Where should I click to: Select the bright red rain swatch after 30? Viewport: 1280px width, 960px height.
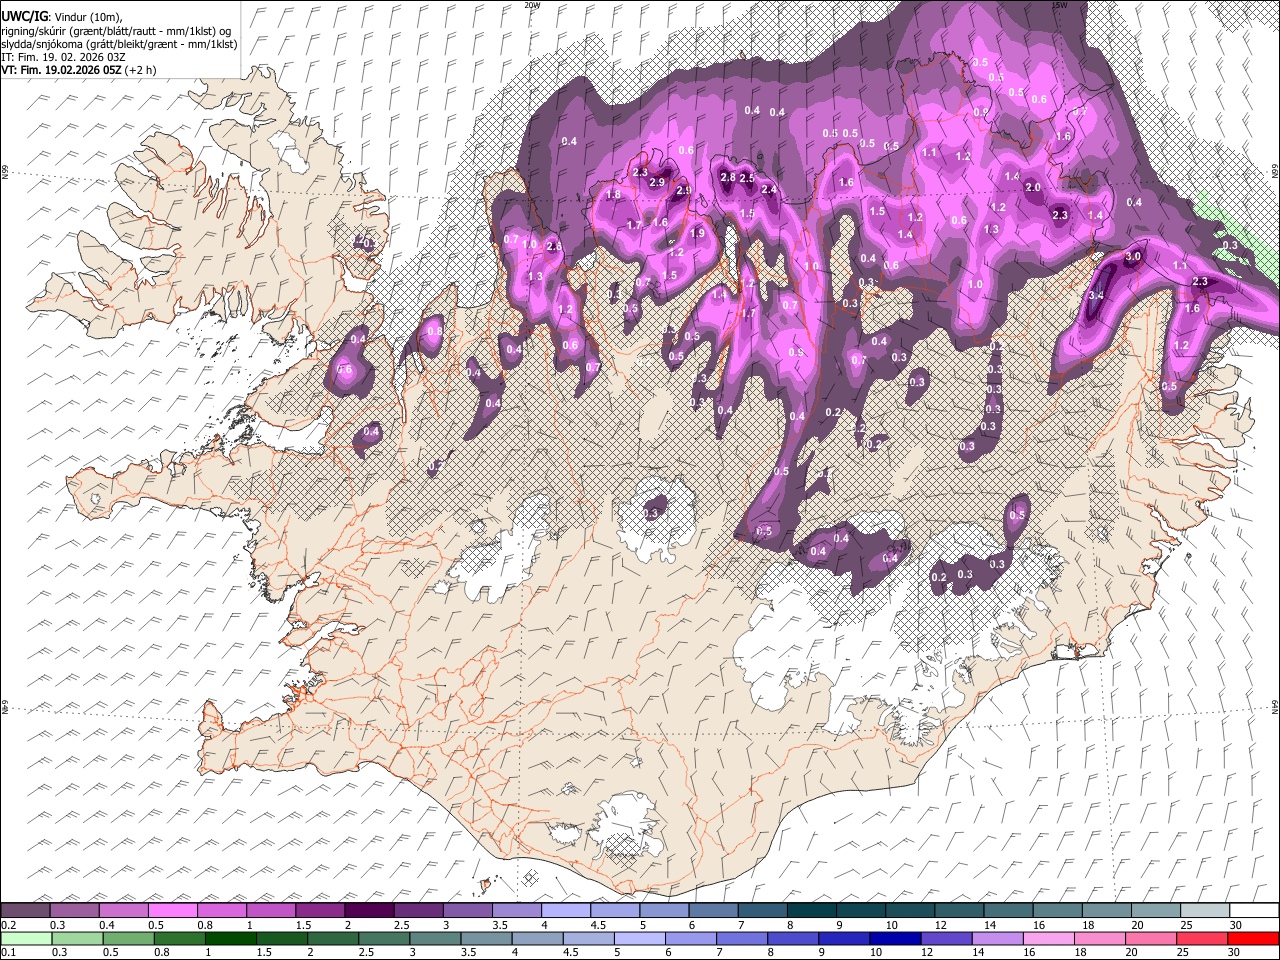click(x=1253, y=938)
